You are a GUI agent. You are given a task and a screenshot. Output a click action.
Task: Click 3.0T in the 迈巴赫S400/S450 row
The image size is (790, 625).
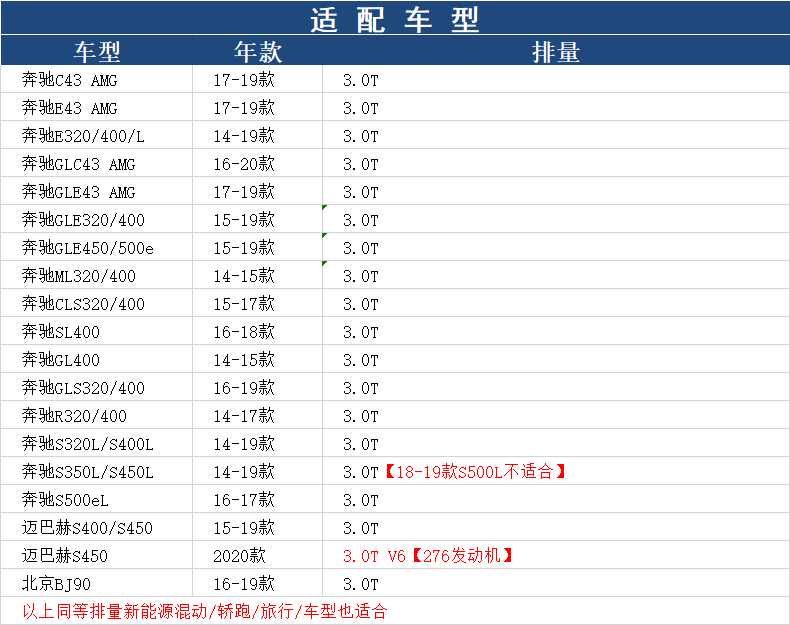tap(360, 528)
